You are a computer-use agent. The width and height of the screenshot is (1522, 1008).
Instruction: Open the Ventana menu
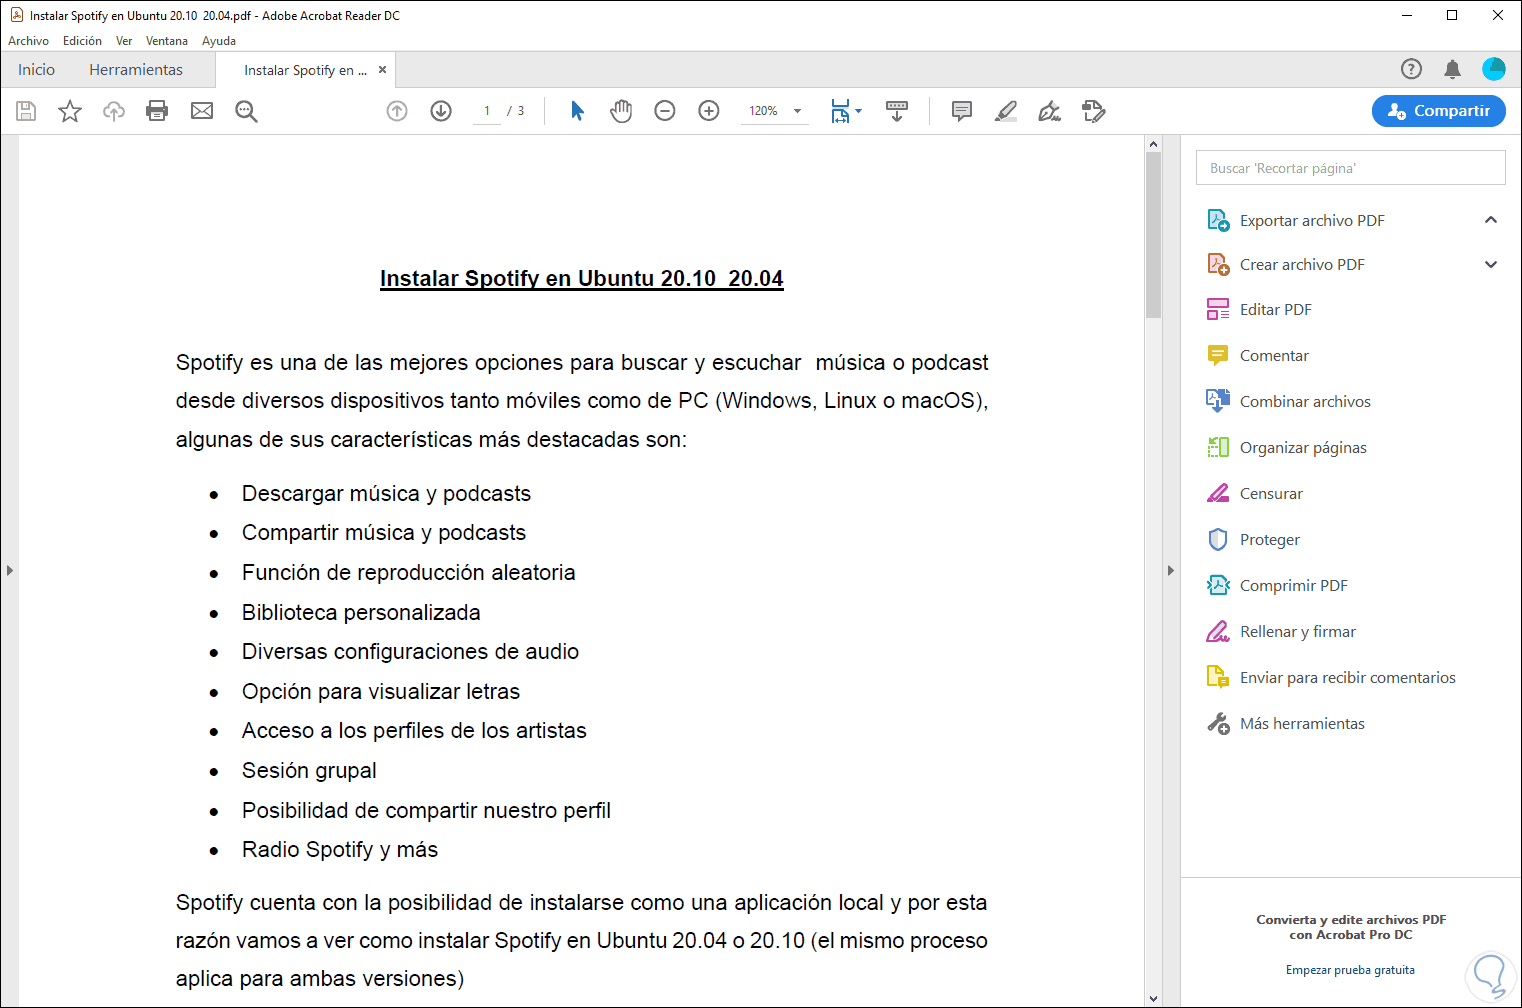(x=167, y=41)
